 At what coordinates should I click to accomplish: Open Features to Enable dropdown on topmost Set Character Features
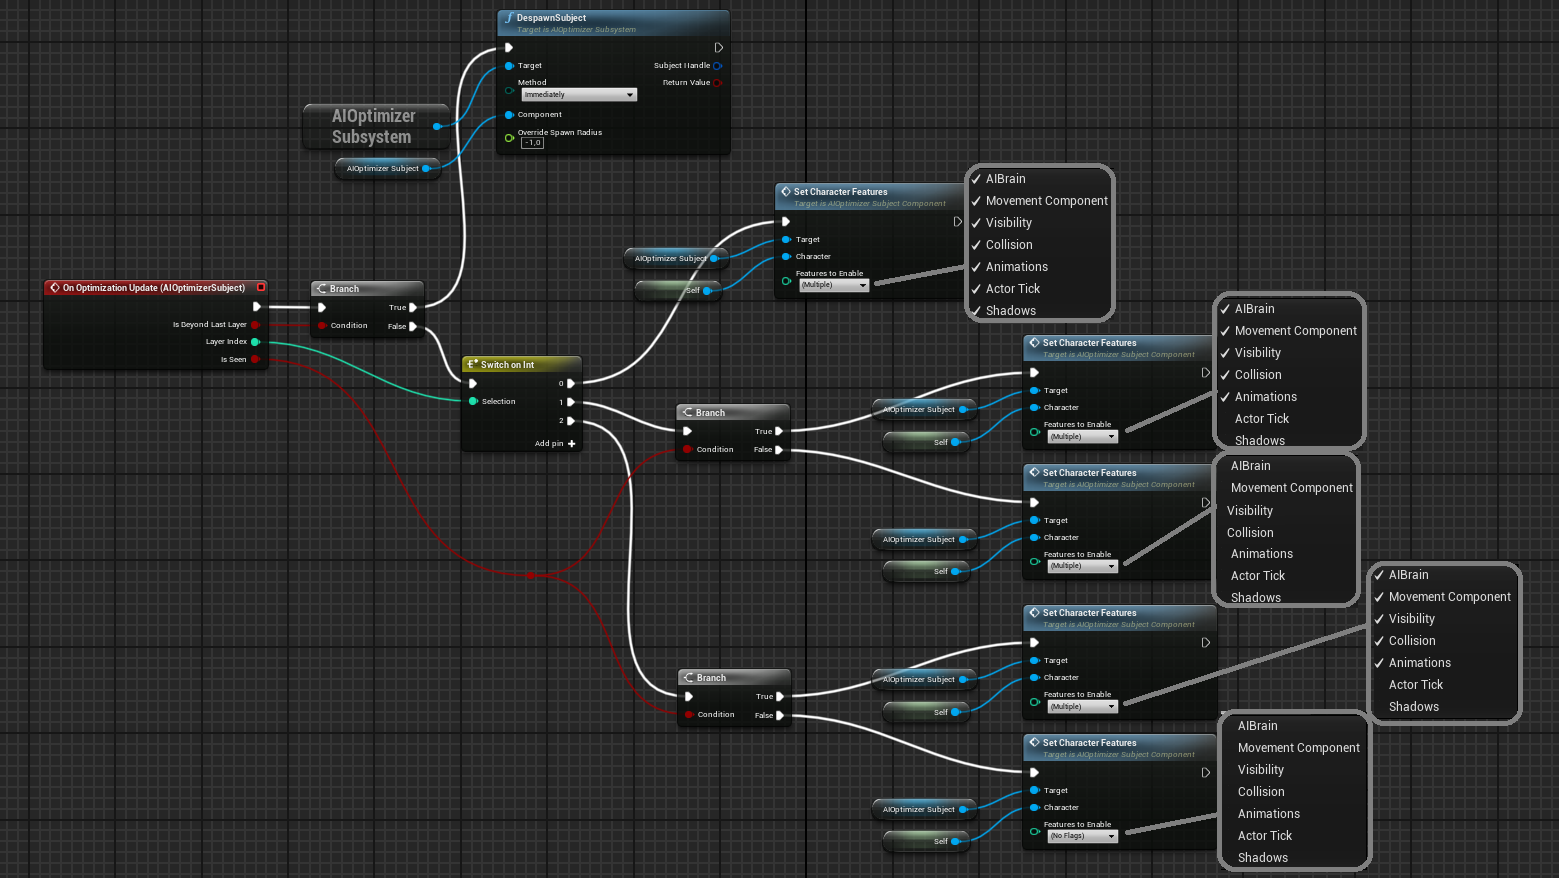834,285
